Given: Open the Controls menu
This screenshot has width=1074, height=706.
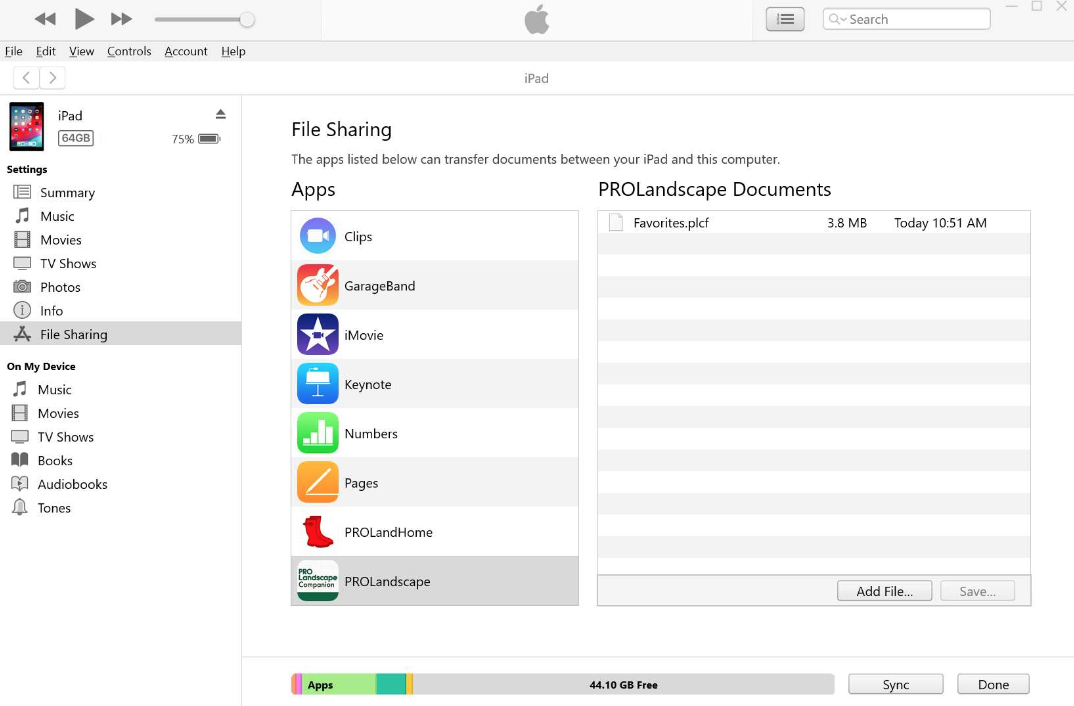Looking at the screenshot, I should coord(129,51).
